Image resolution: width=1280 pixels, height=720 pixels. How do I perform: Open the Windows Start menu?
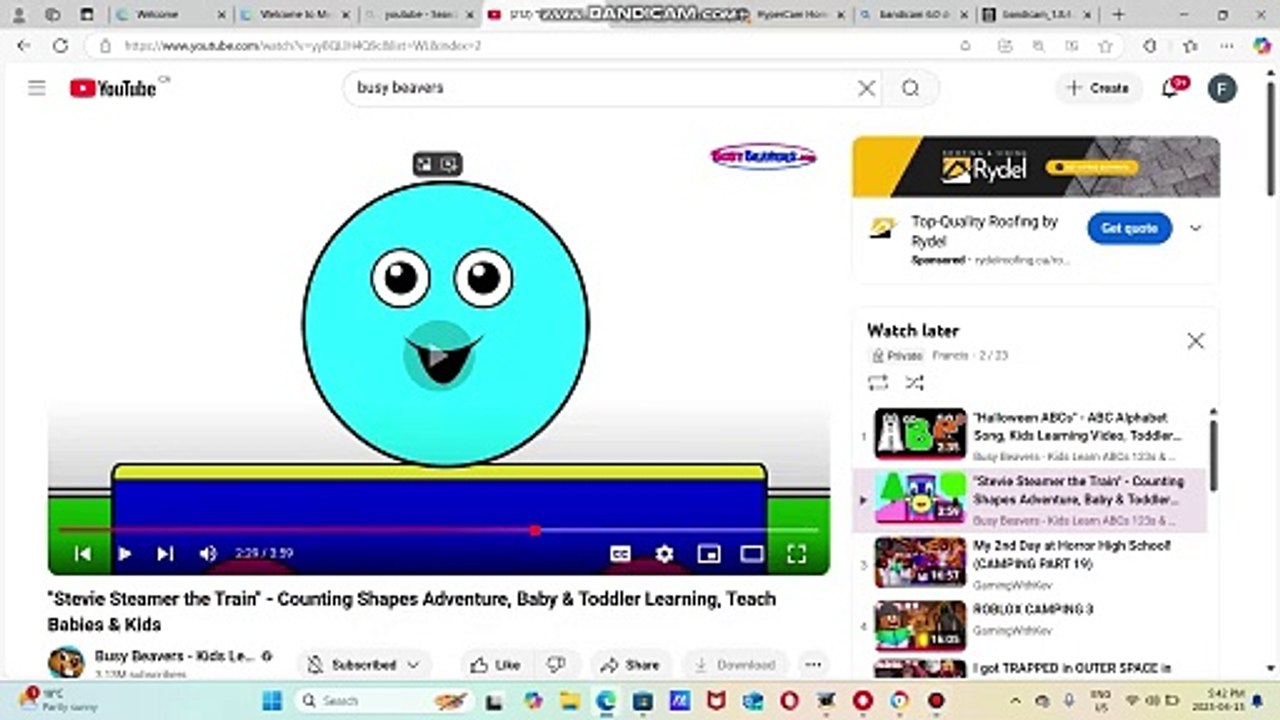pyautogui.click(x=273, y=700)
